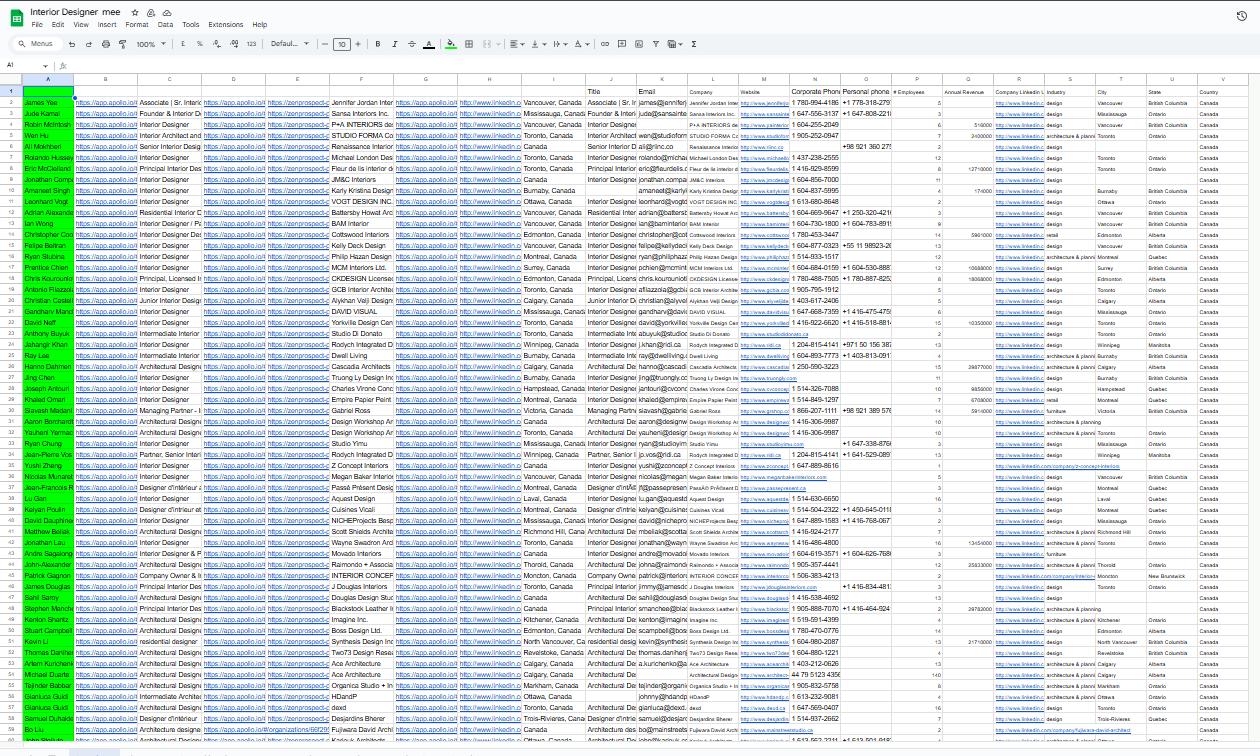
Task: Undo the last action
Action: click(x=73, y=44)
